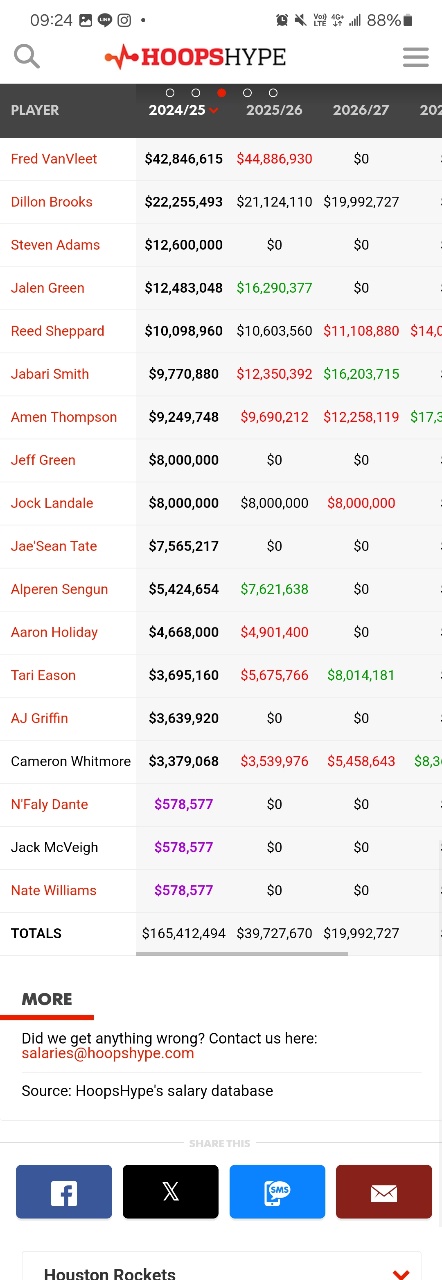Sort by the 2025/26 column header
Viewport: 442px width, 1280px height.
[274, 110]
